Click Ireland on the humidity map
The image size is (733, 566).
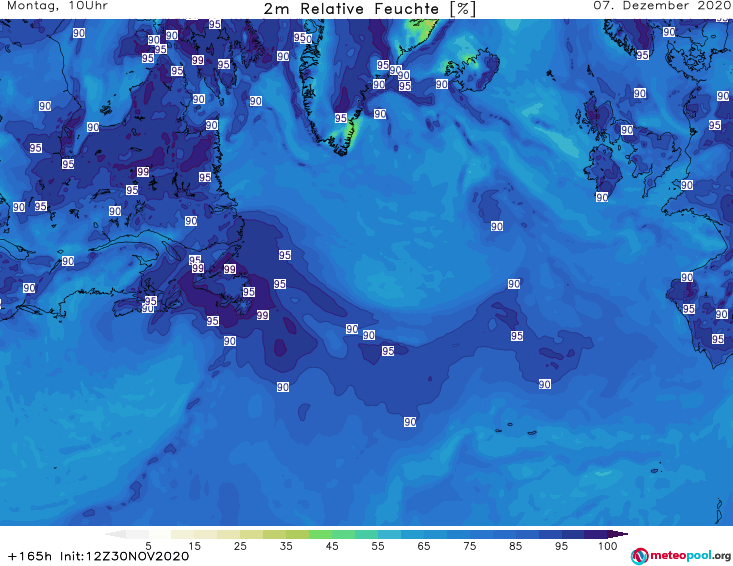pyautogui.click(x=604, y=169)
